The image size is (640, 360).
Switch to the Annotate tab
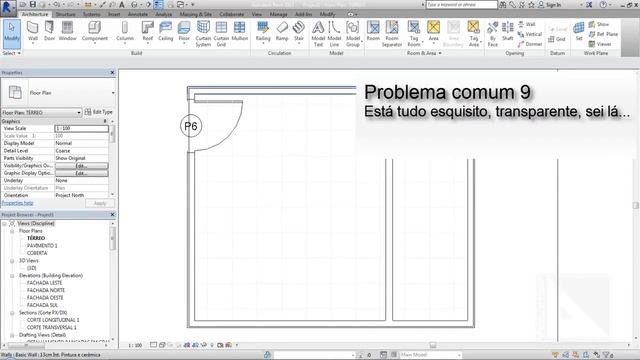(138, 14)
